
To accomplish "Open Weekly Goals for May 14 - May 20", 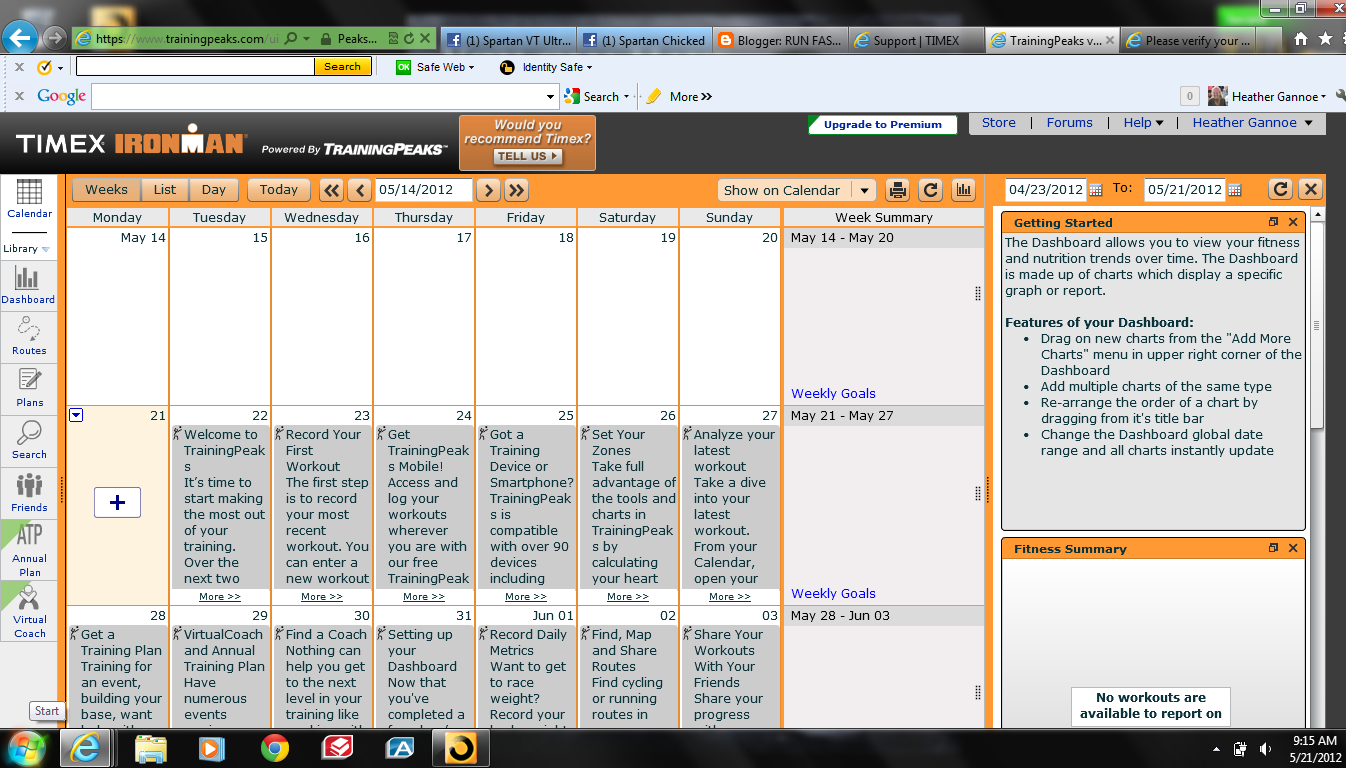I will pos(833,393).
